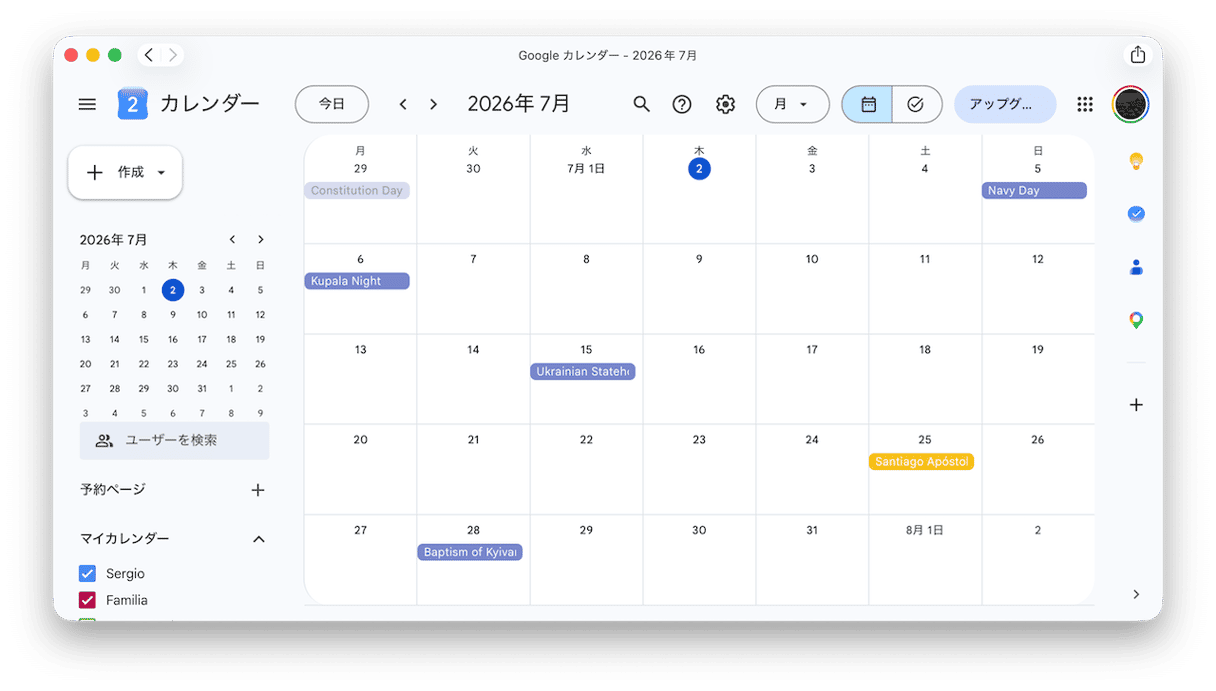Mini calendar previous month arrow
Viewport: 1216px width, 691px height.
[x=232, y=239]
